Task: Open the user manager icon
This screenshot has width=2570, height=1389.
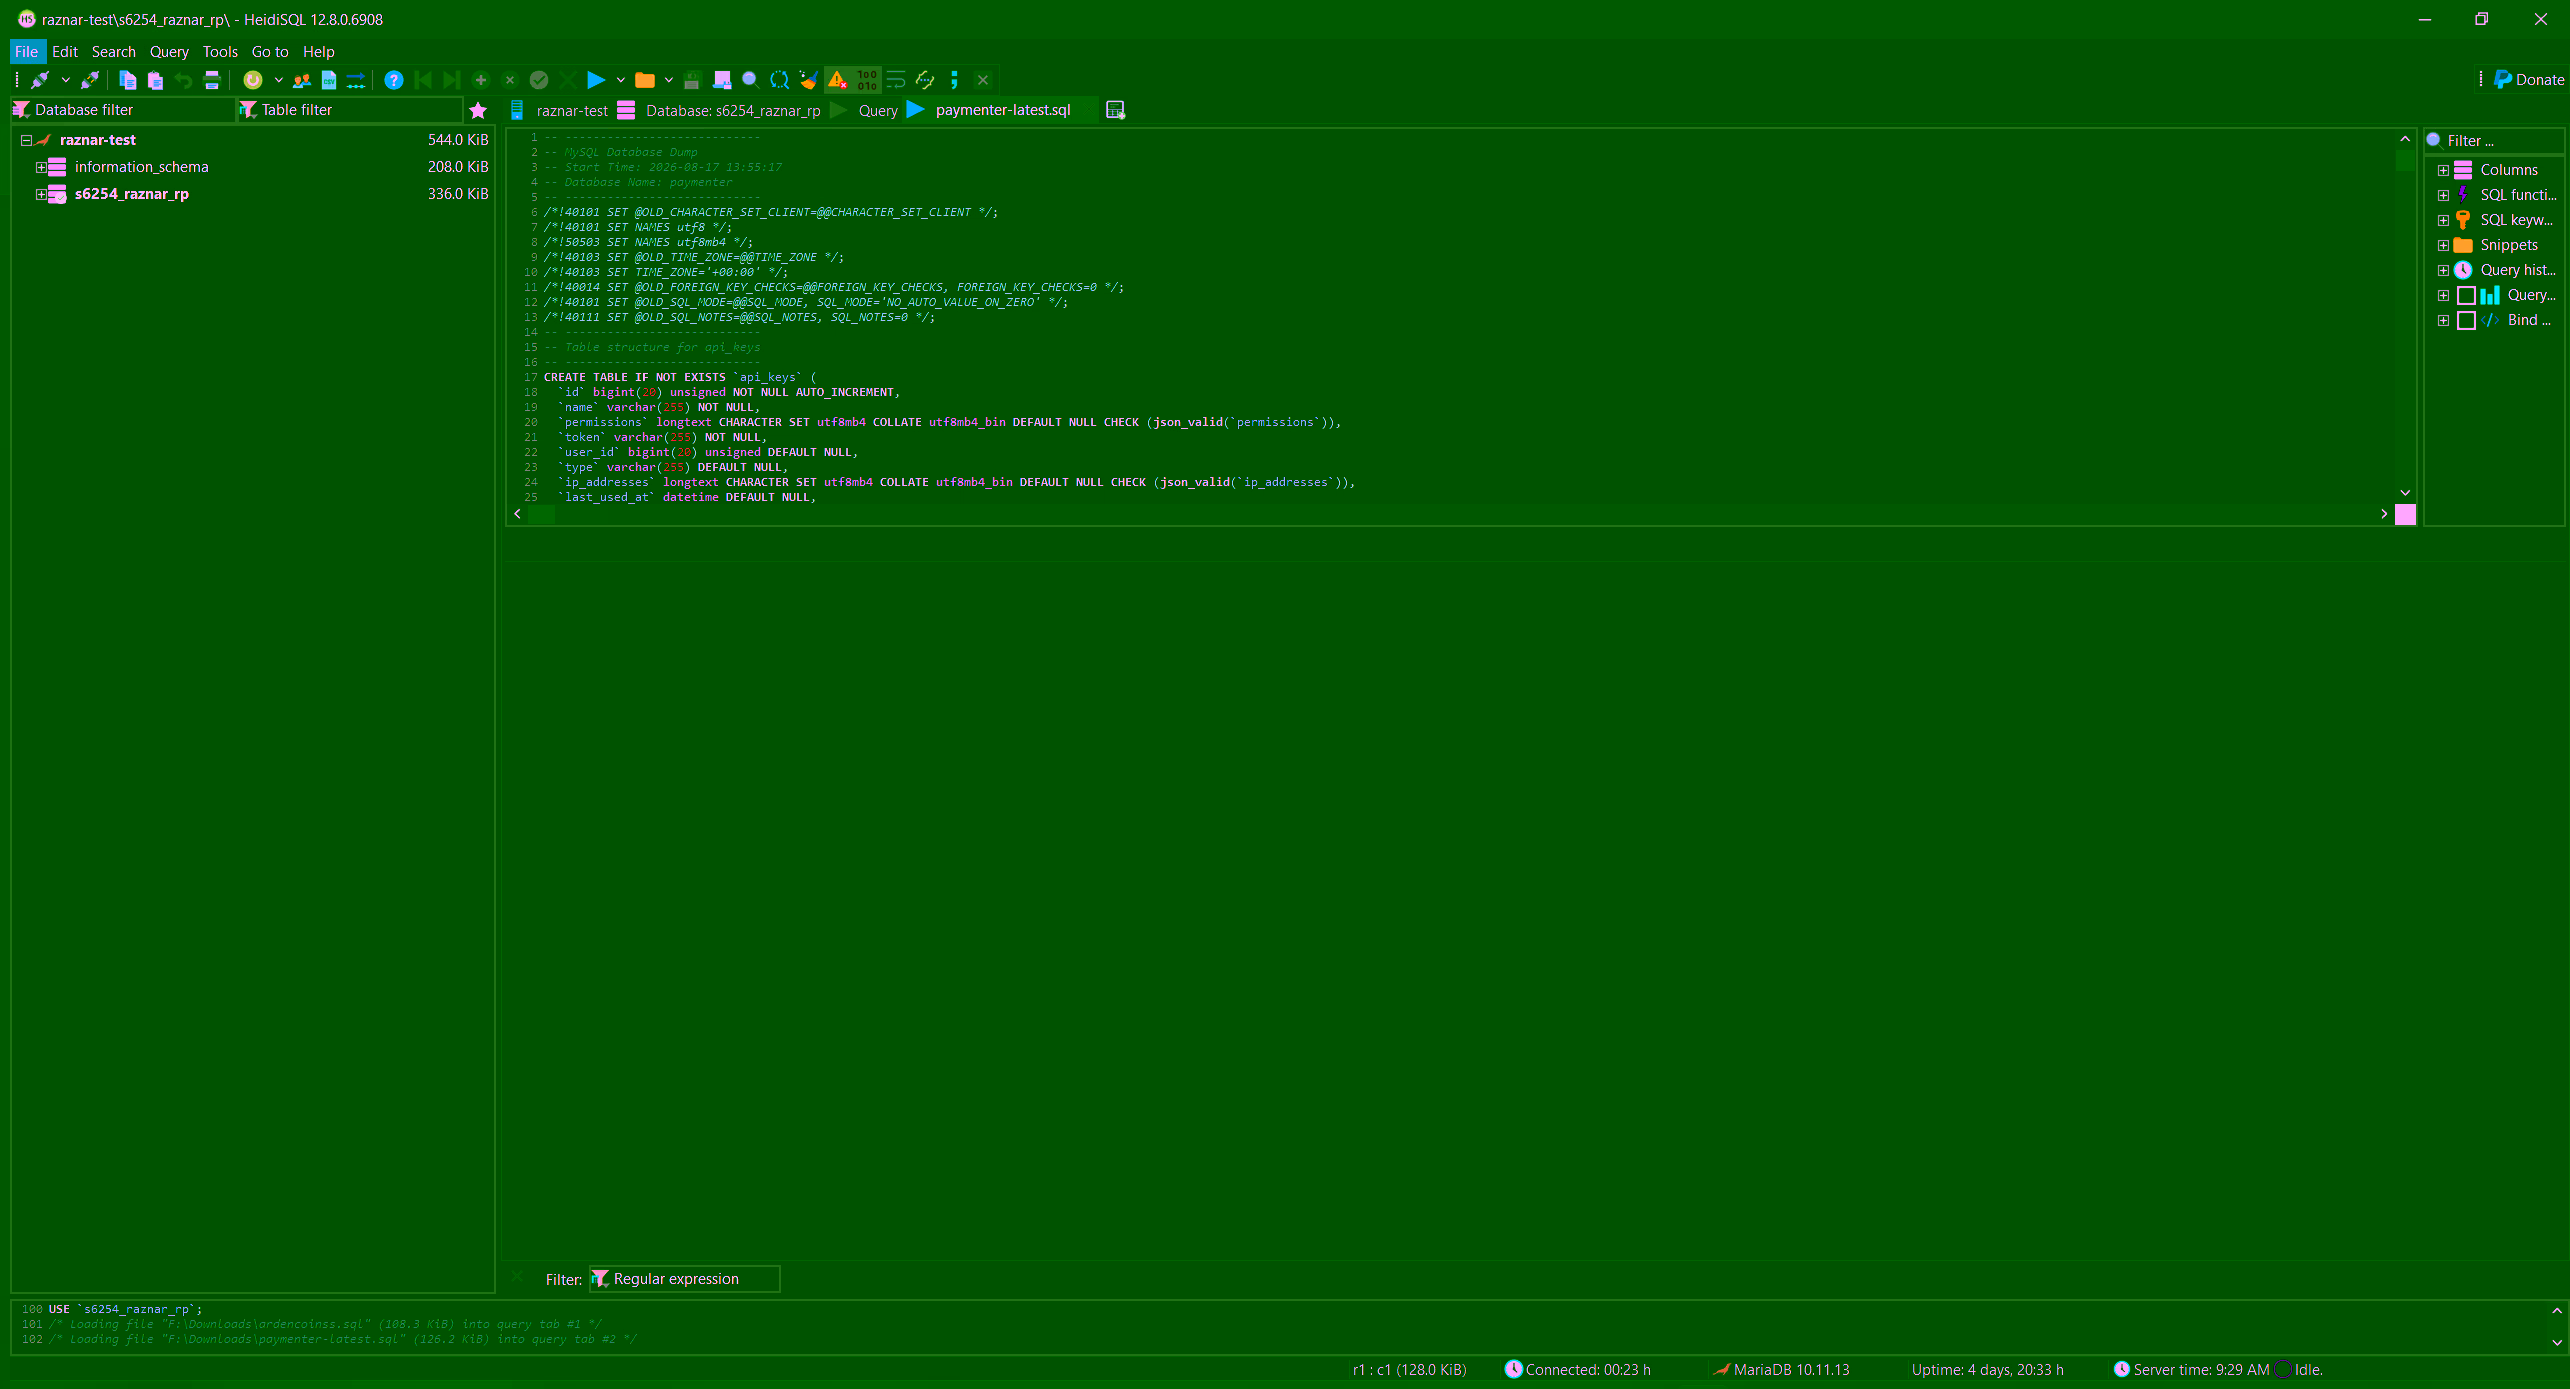Action: (301, 80)
